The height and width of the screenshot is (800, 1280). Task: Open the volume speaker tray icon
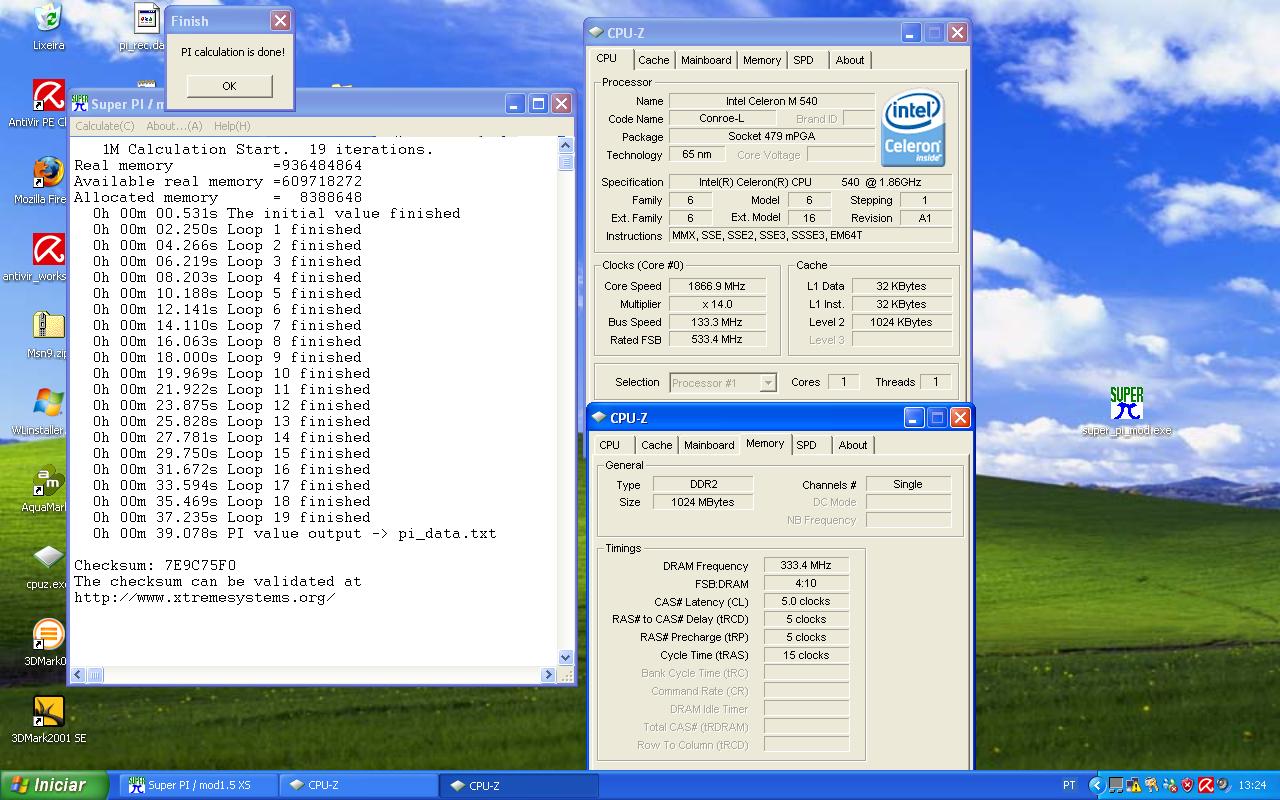tap(1224, 785)
